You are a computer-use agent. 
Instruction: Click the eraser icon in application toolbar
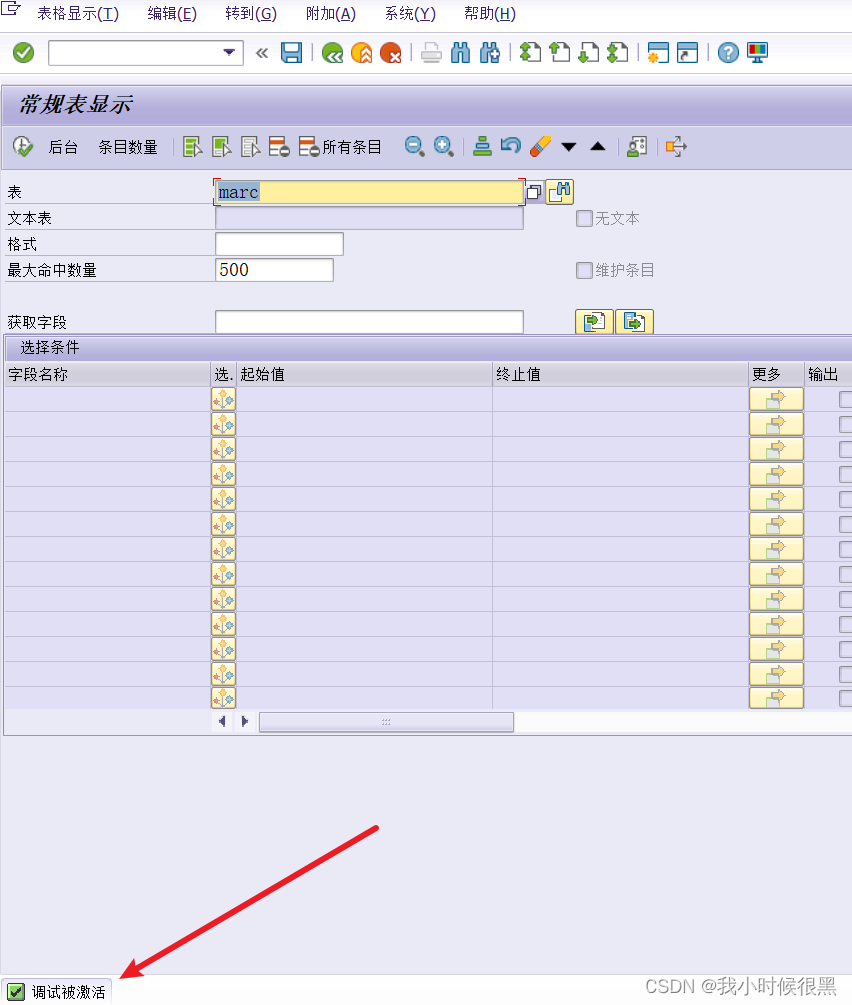(x=540, y=147)
